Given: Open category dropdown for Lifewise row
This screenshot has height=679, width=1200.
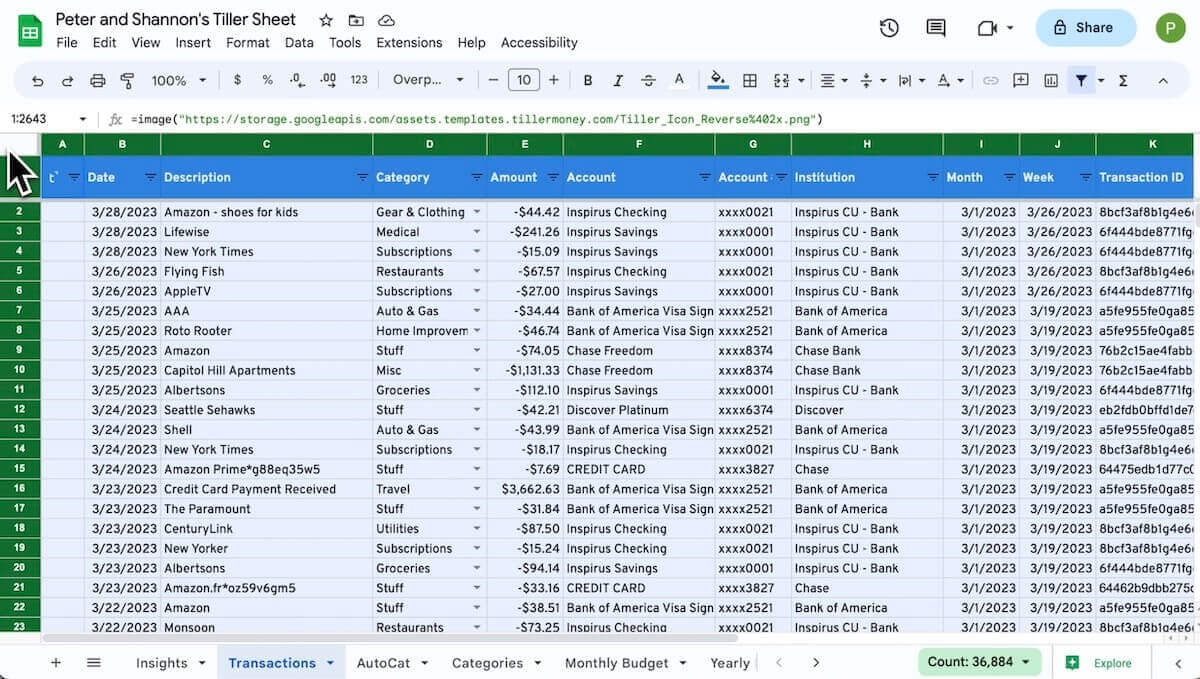Looking at the screenshot, I should (477, 232).
